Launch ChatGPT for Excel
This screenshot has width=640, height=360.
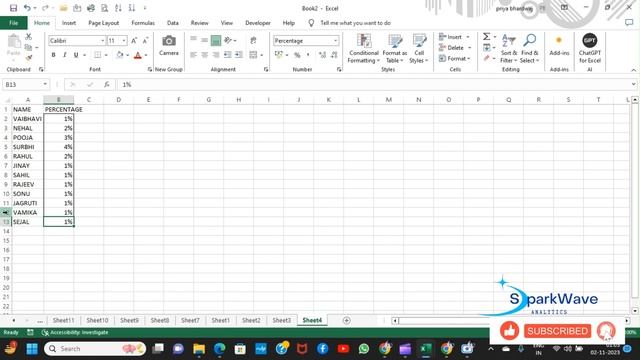click(x=589, y=49)
